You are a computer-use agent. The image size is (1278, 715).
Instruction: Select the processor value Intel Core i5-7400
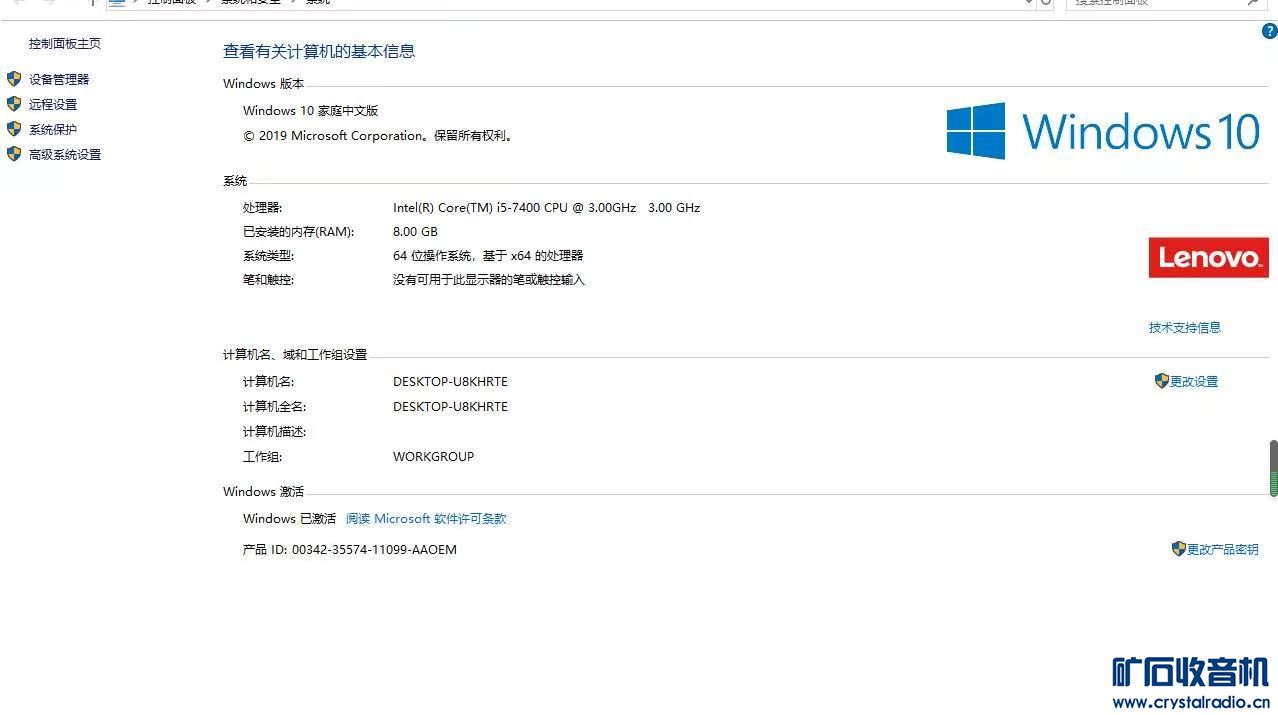547,208
